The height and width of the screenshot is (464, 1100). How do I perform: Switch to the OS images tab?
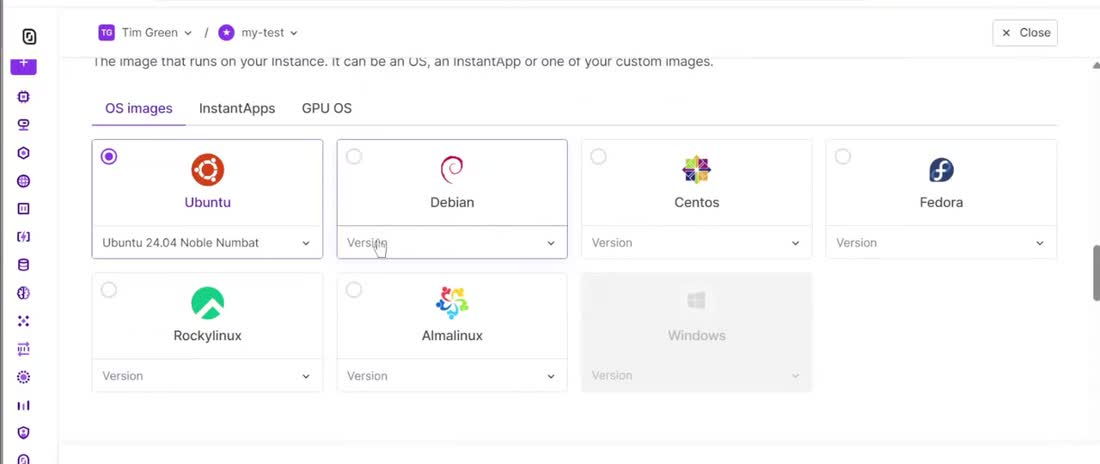coord(139,109)
